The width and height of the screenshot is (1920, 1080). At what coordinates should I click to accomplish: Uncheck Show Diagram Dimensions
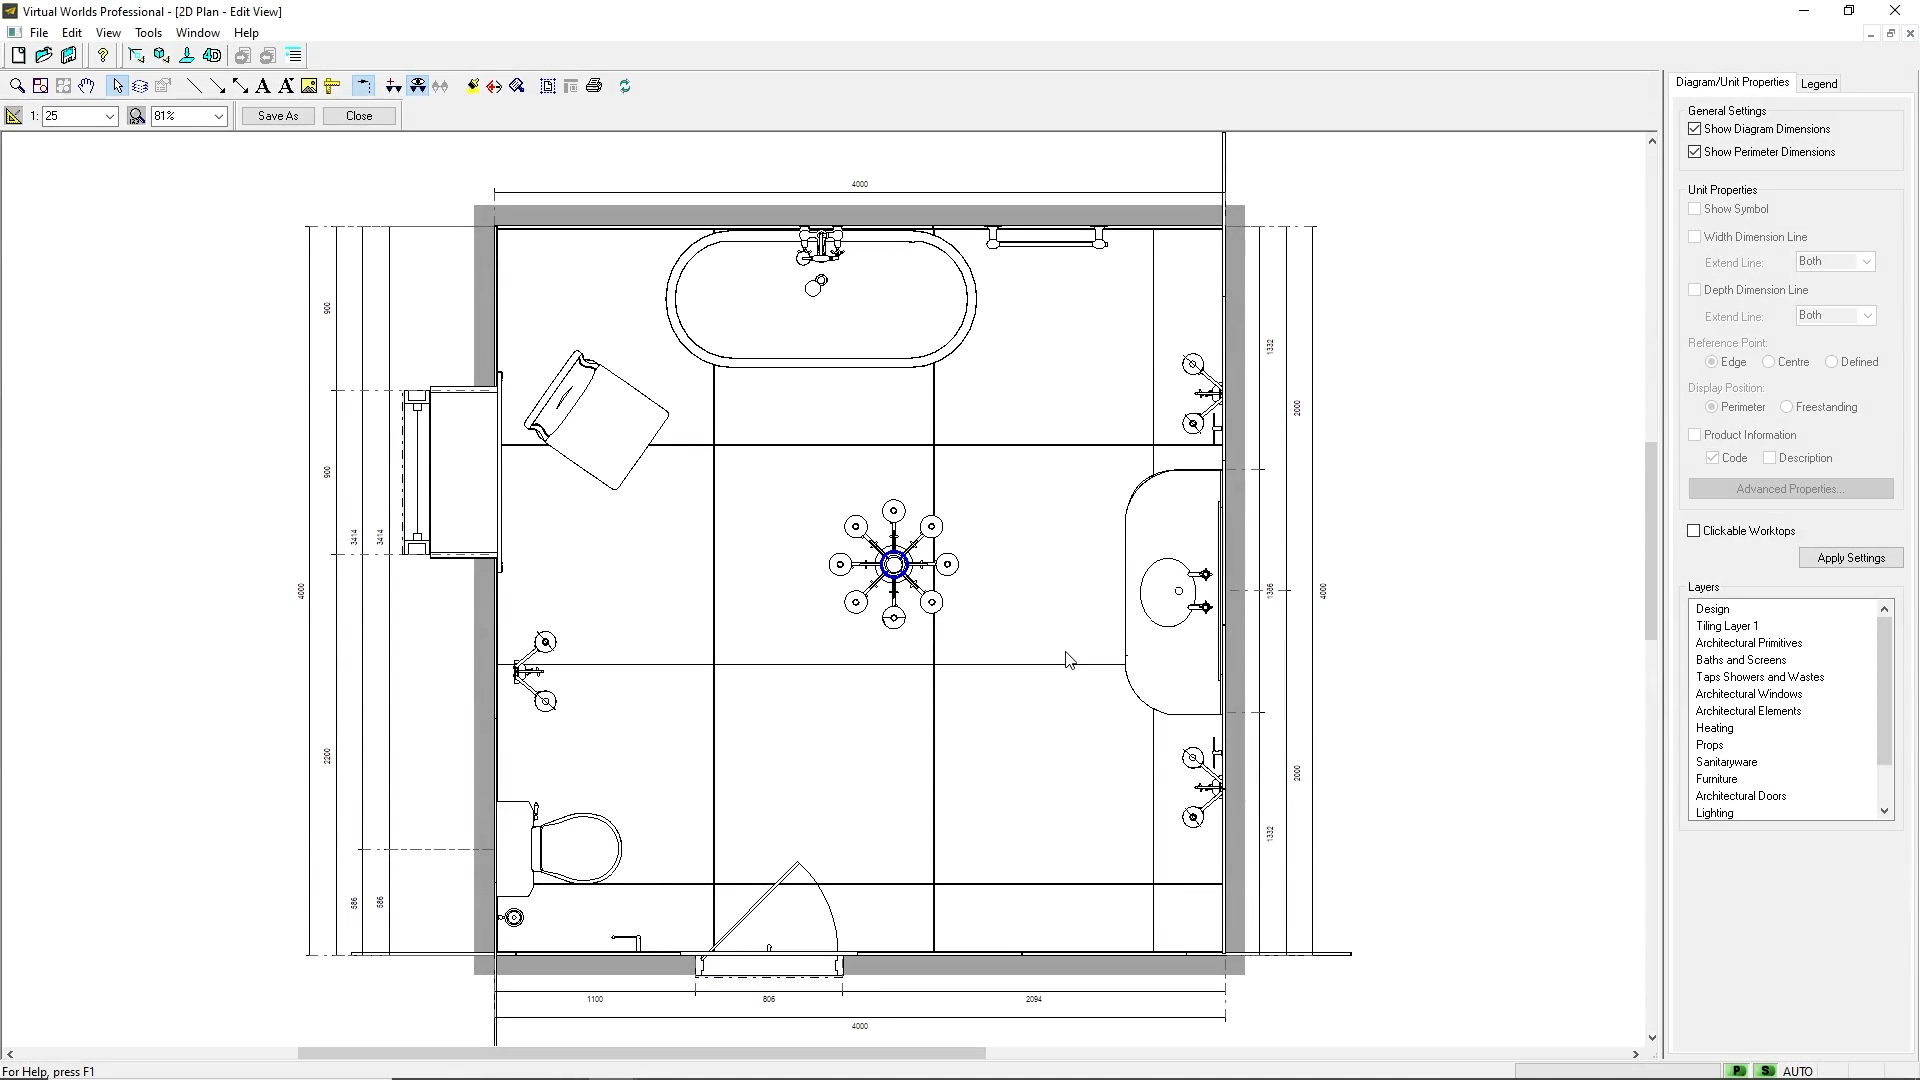pos(1694,129)
